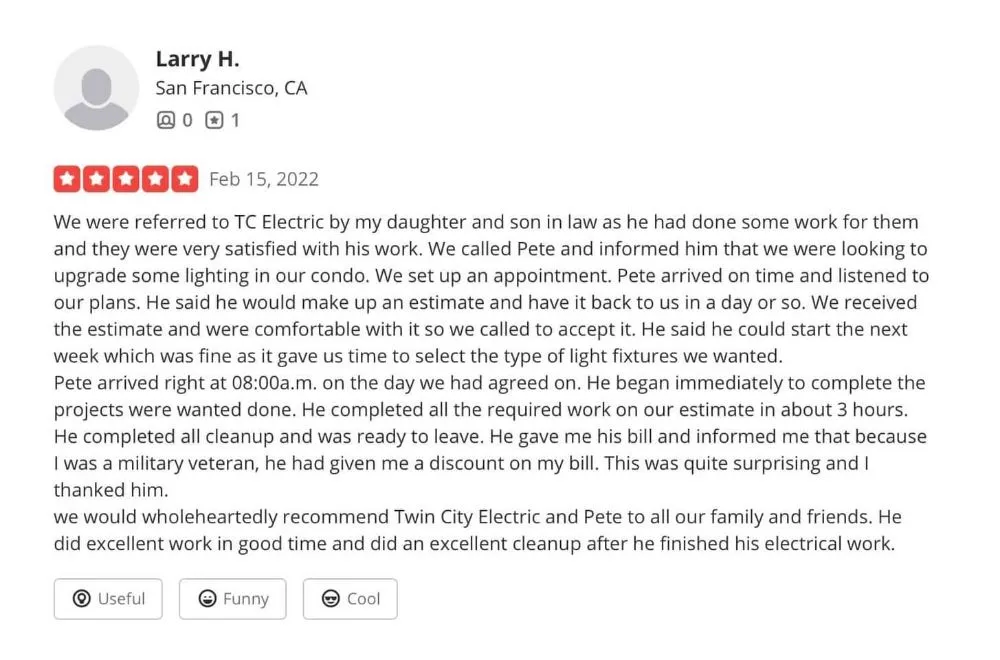Click the third star in the rating
Viewport: 1000px width, 660px height.
[126, 179]
